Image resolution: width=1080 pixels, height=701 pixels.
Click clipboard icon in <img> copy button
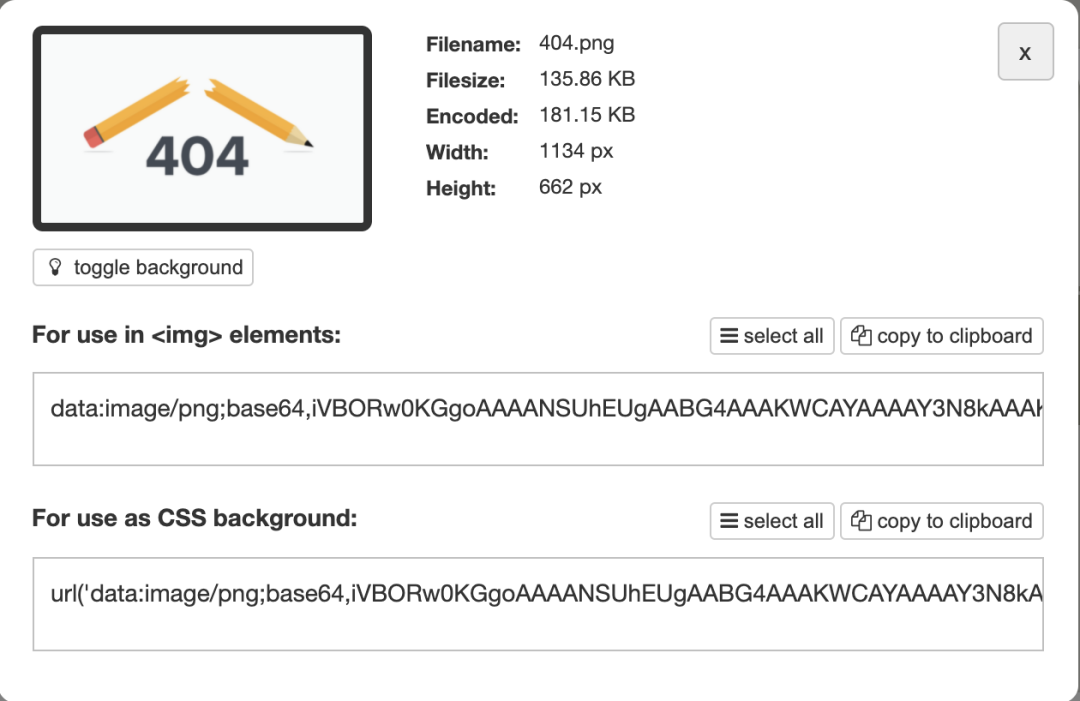[x=861, y=336]
